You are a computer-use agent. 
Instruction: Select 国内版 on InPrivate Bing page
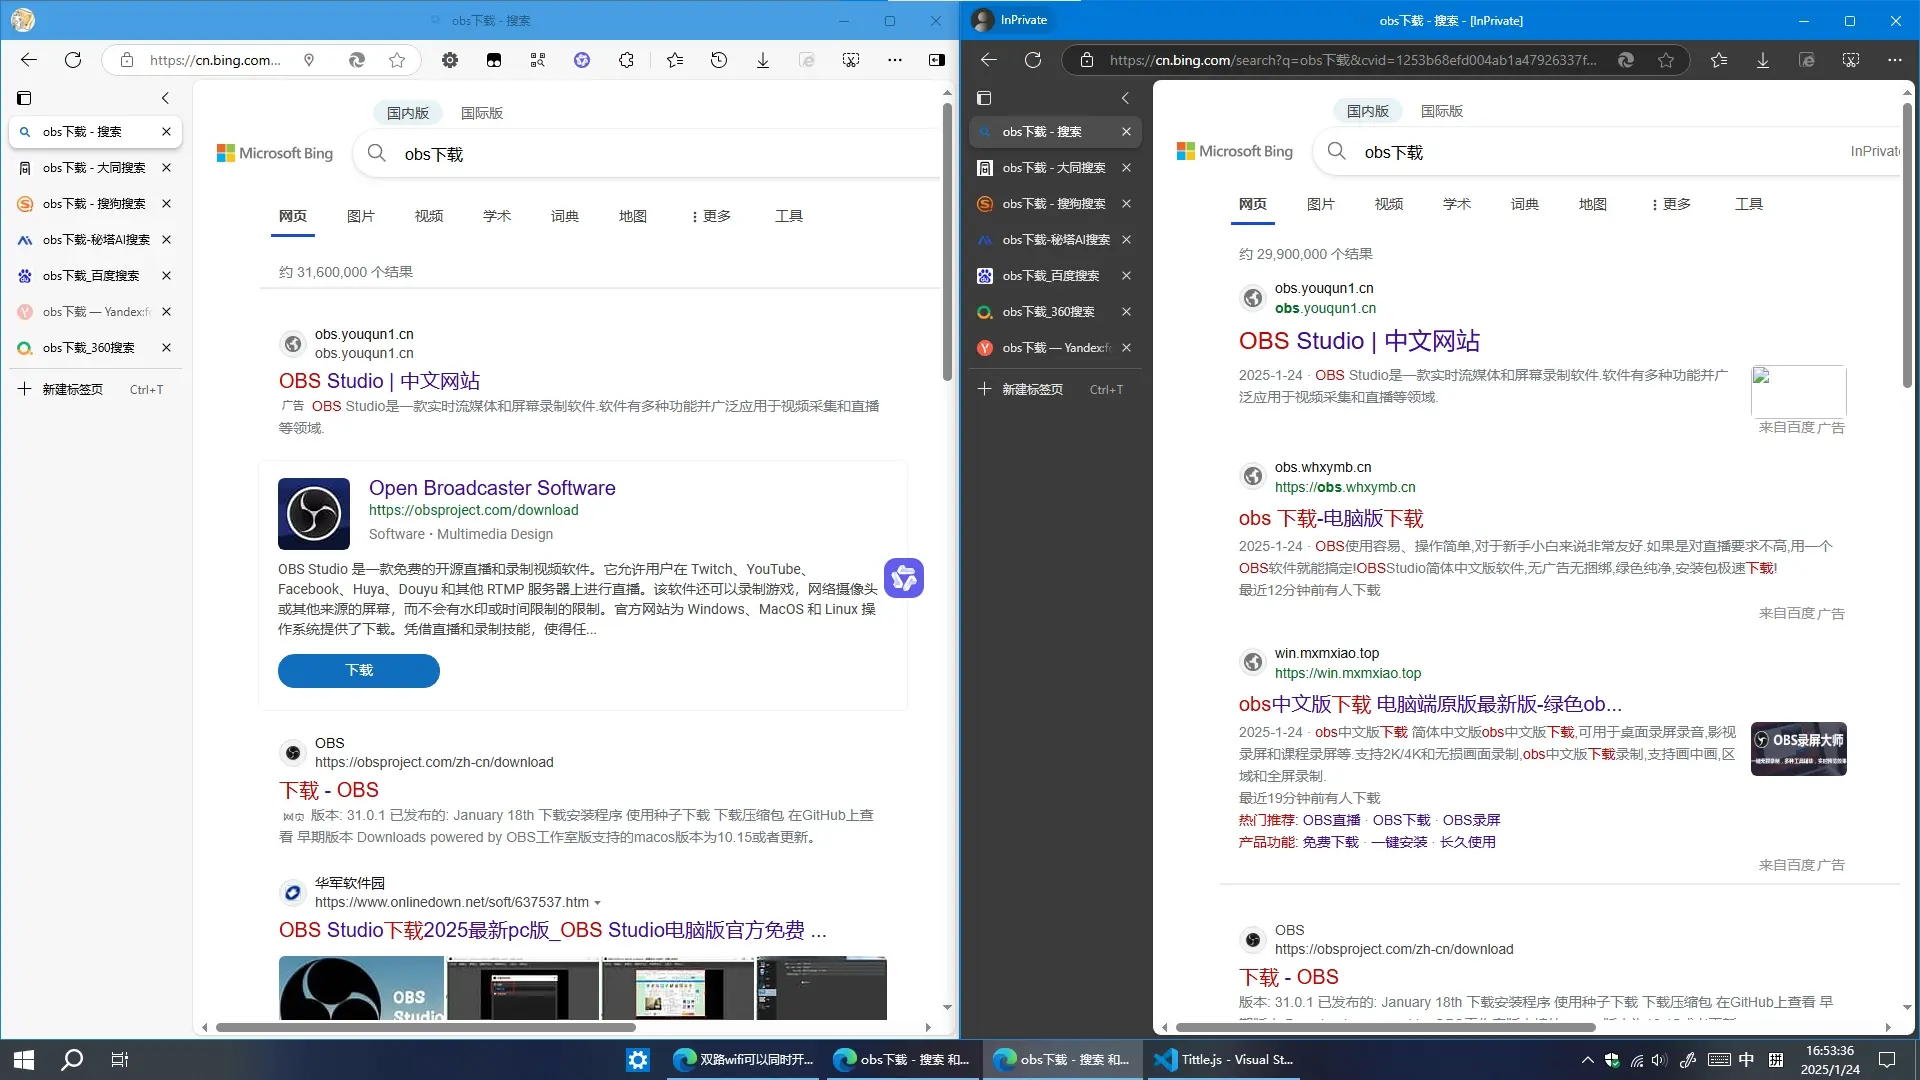pyautogui.click(x=1368, y=111)
